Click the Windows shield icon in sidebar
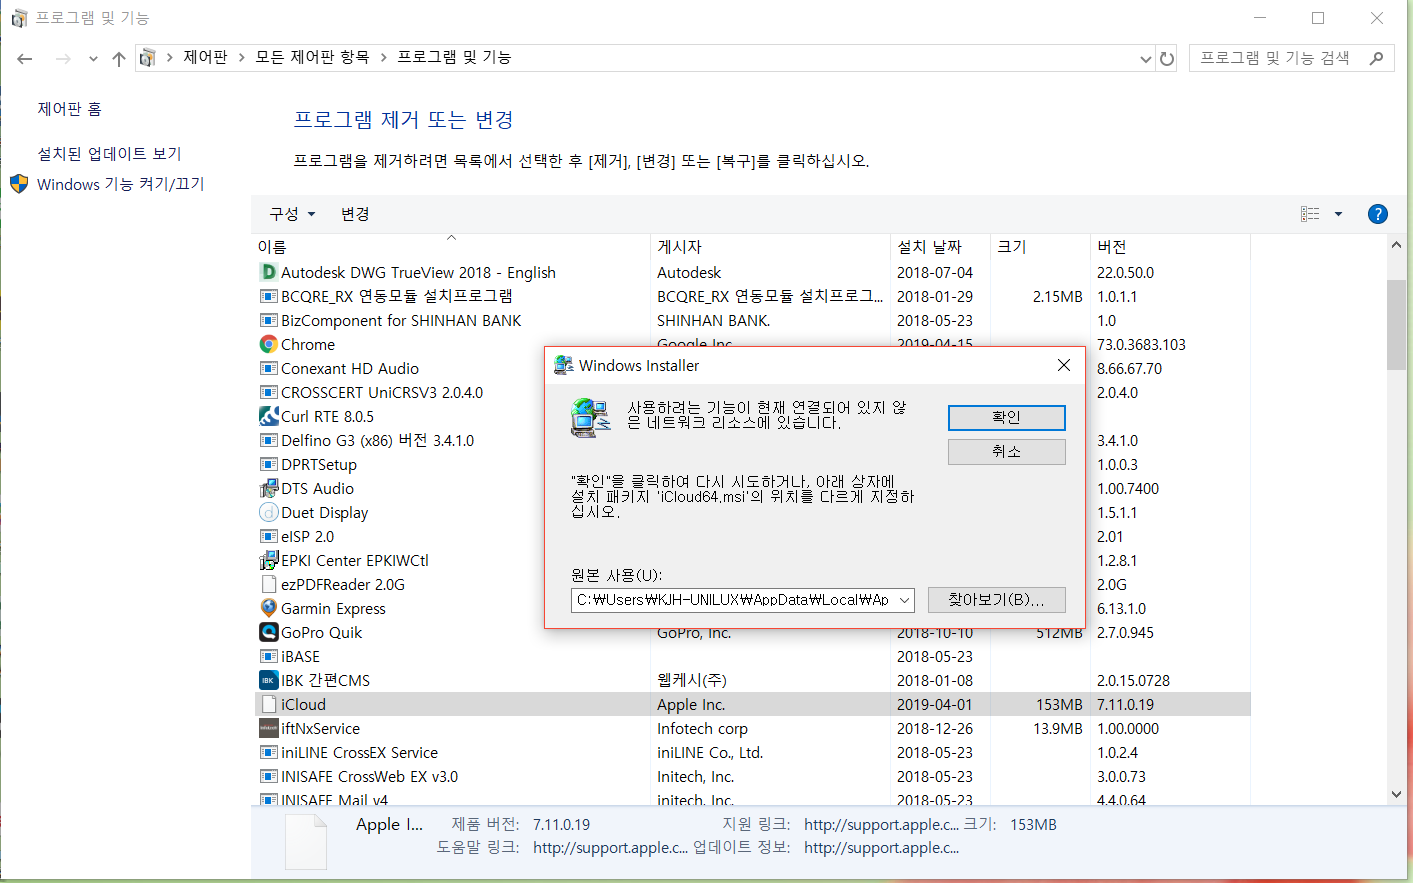Screen dimensions: 1413x883 click(19, 184)
